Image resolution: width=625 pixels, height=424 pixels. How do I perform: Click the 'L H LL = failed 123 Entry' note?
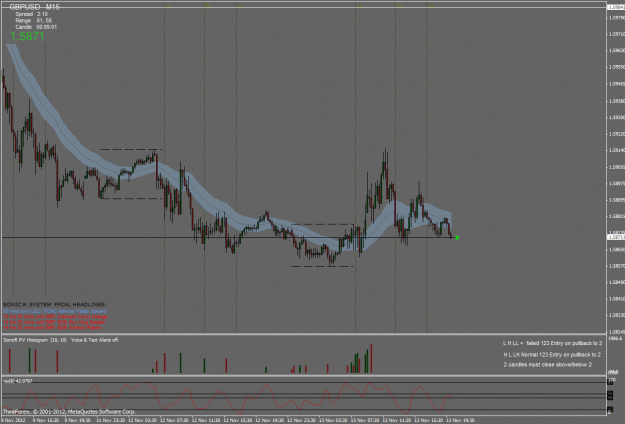coord(552,343)
